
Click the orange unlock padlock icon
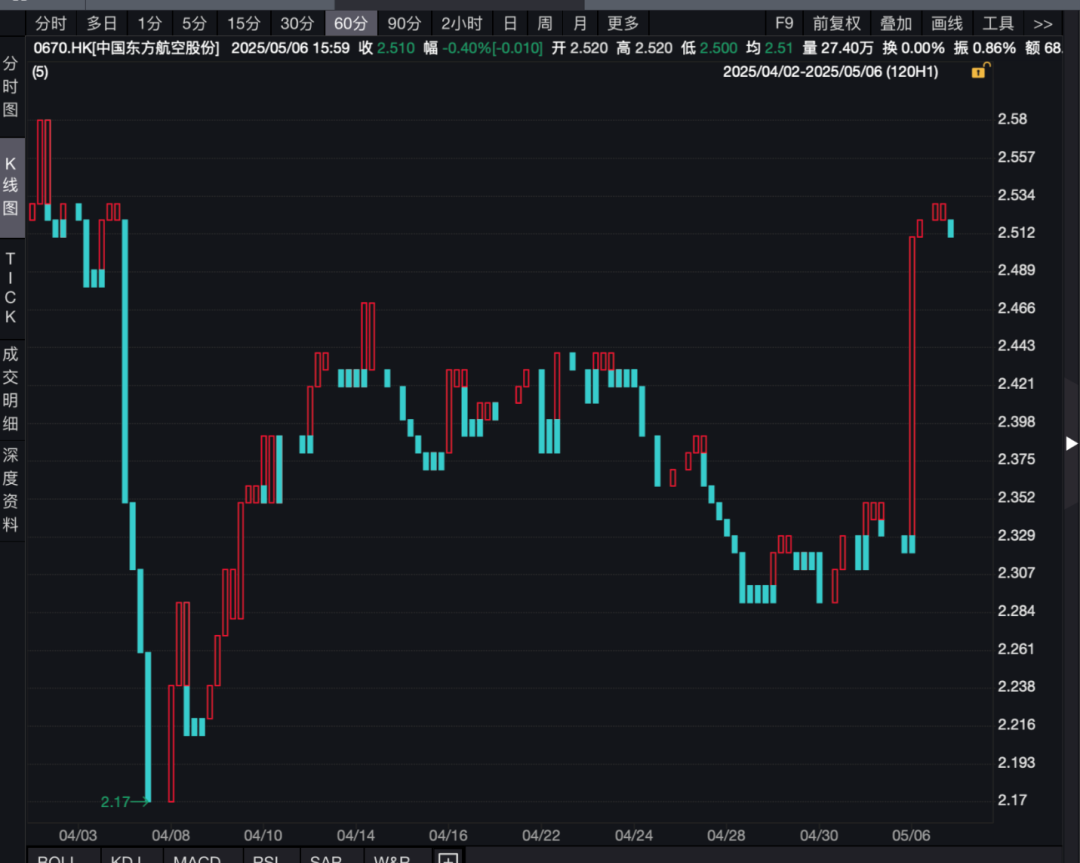980,70
